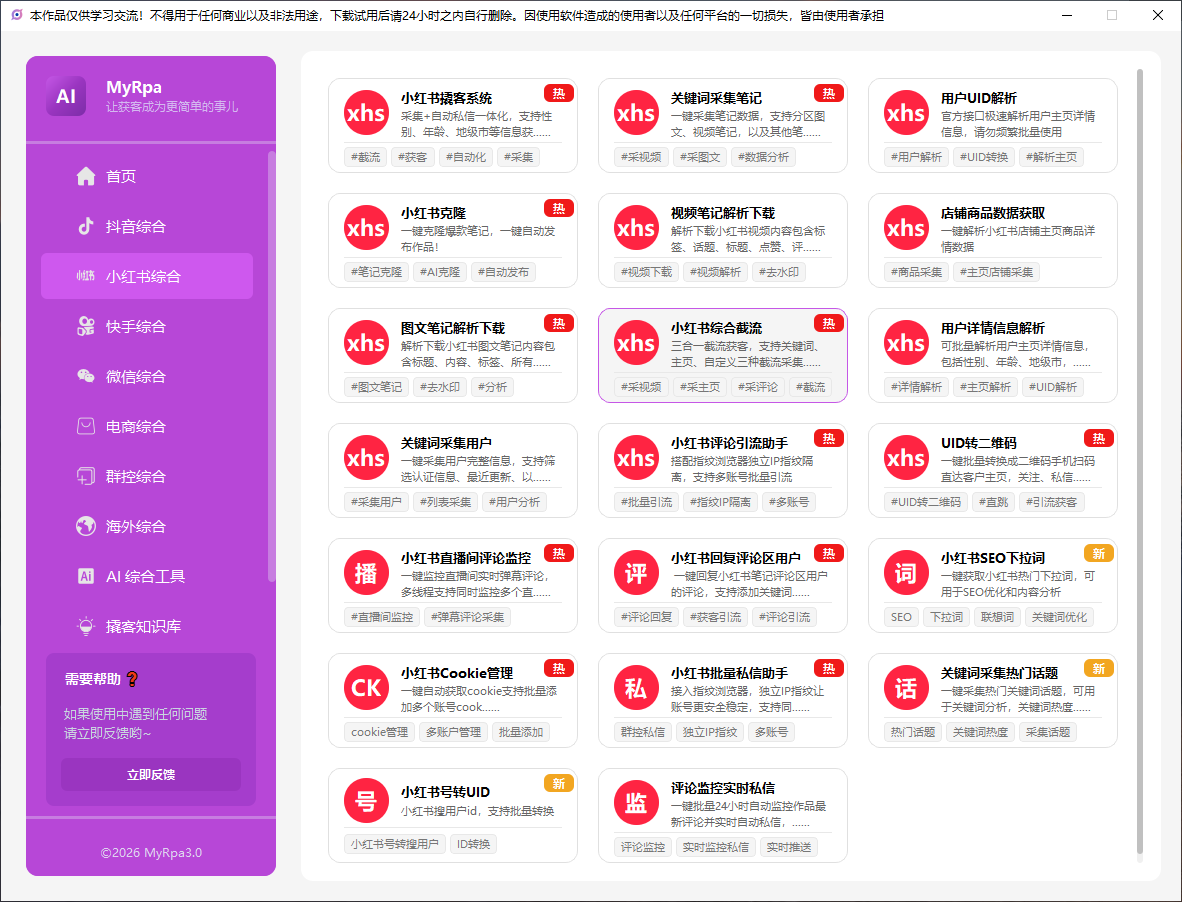Click the ©2026 MyRpa3.0 footer text
The image size is (1182, 902).
151,853
